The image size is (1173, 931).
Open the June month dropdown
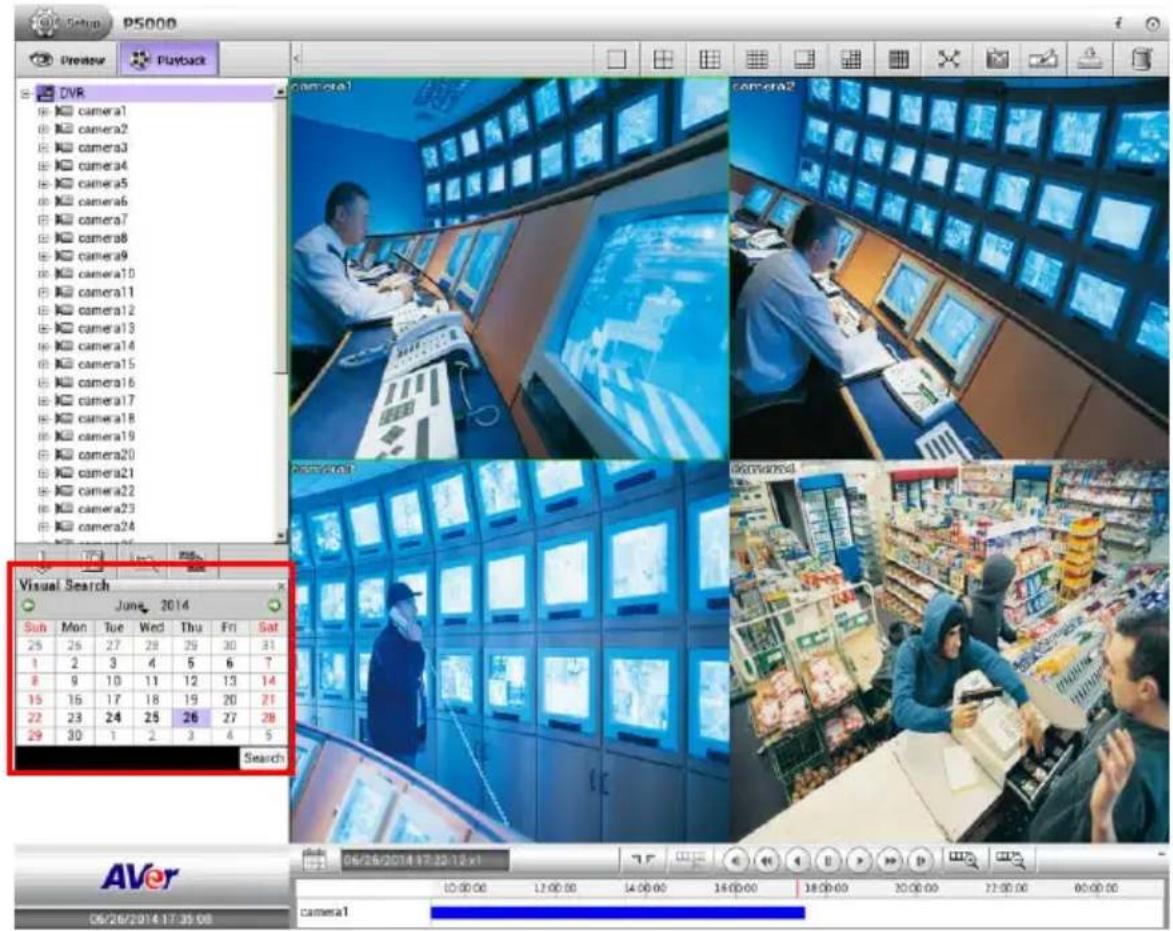tap(132, 606)
